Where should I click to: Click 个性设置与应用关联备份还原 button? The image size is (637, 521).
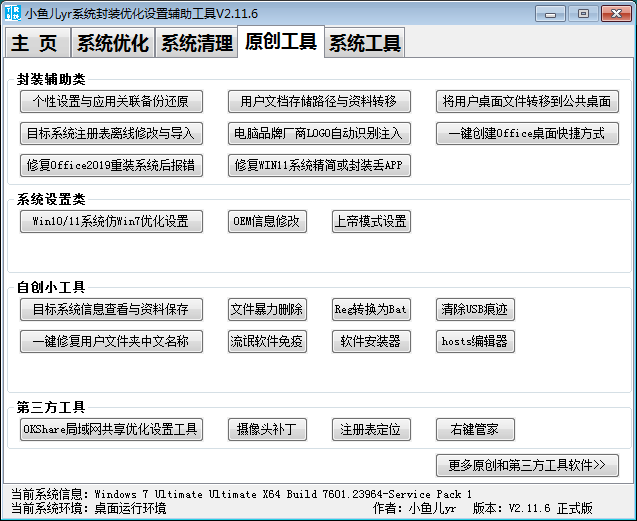111,102
